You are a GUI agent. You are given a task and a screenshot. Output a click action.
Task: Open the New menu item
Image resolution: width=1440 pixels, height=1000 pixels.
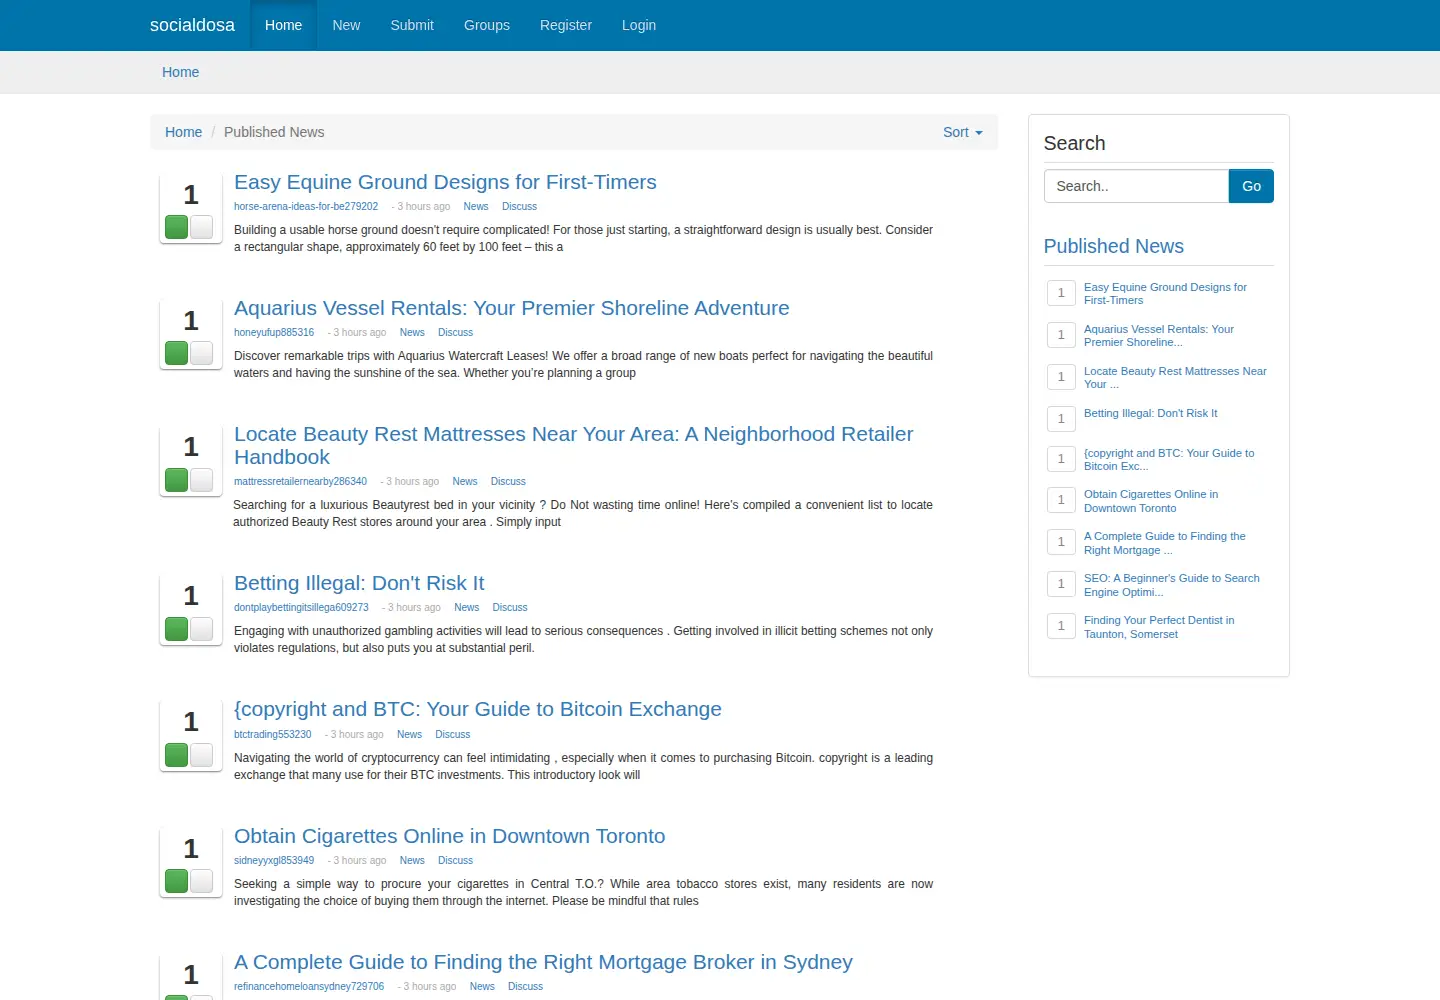point(346,25)
